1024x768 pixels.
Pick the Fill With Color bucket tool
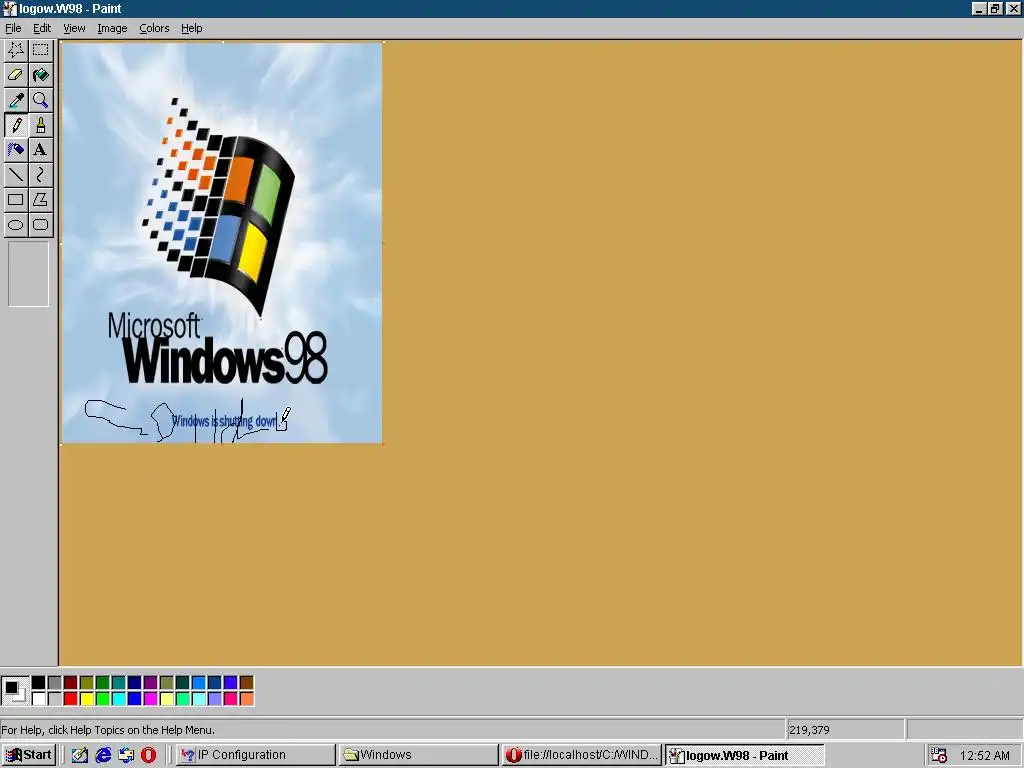(x=40, y=74)
